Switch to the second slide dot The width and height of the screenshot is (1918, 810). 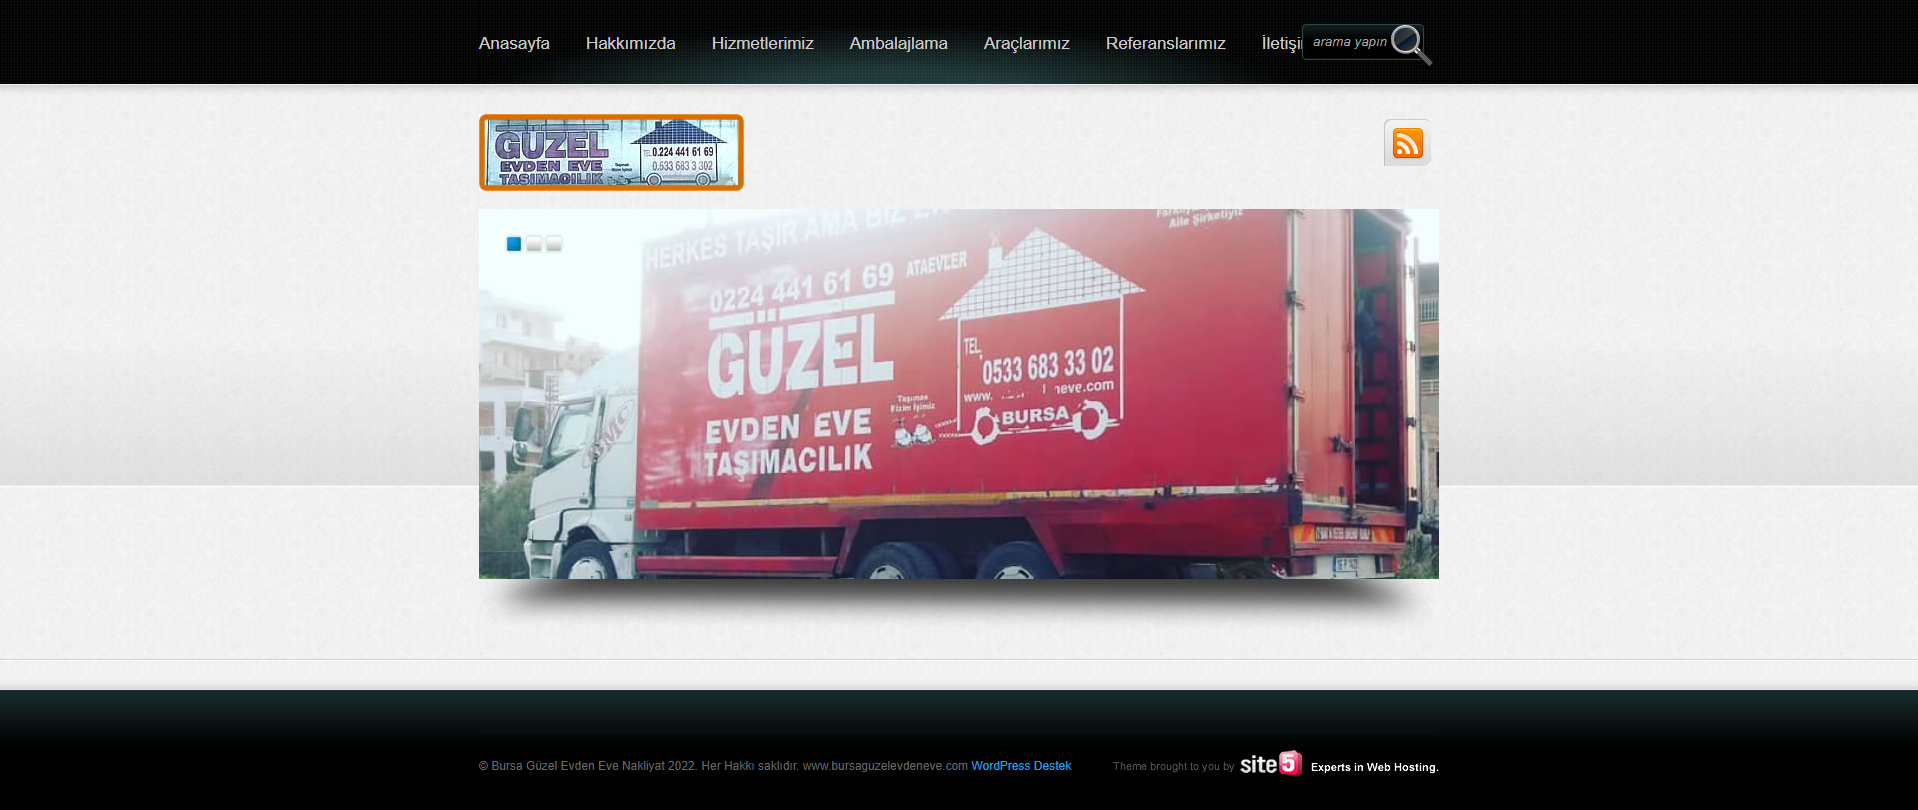[534, 244]
